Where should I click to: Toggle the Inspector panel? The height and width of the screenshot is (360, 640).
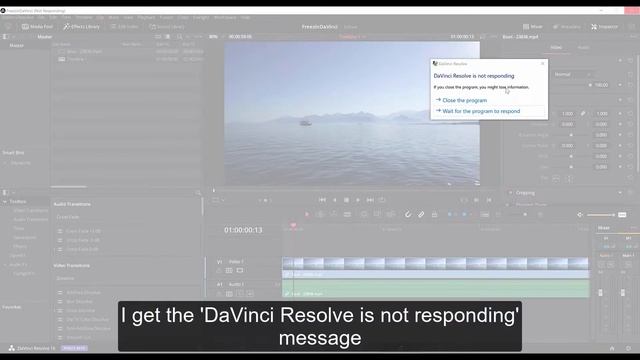coord(604,27)
